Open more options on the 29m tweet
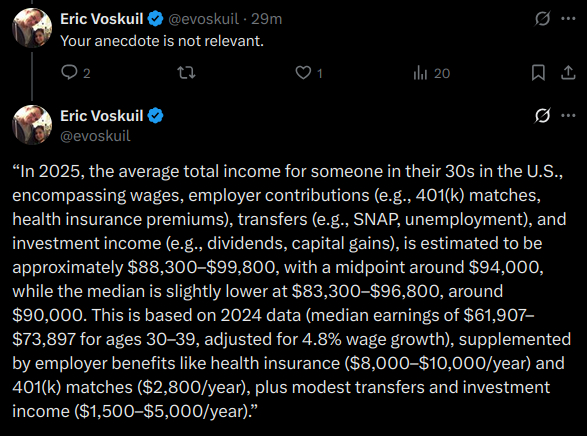 568,18
